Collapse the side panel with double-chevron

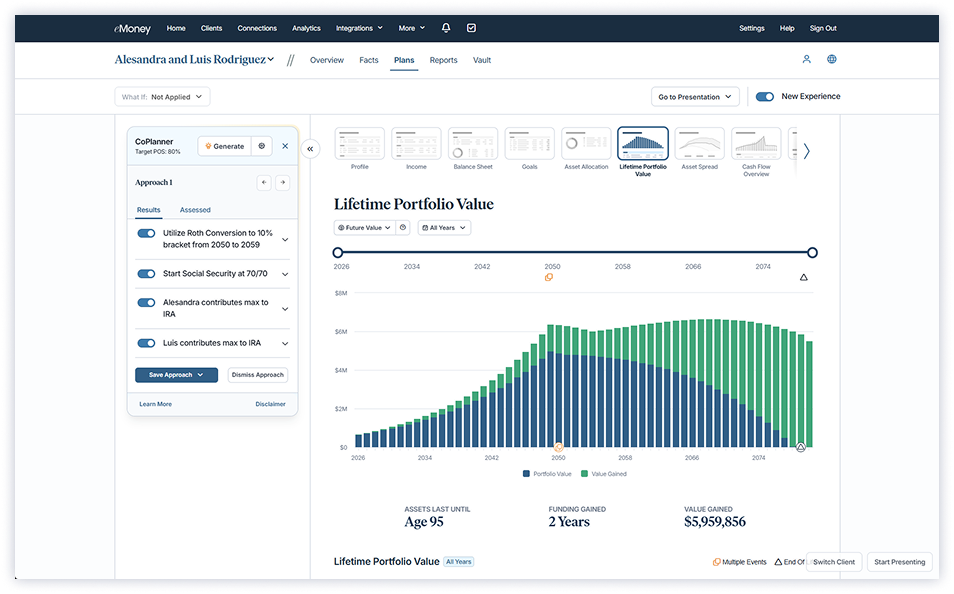[310, 149]
